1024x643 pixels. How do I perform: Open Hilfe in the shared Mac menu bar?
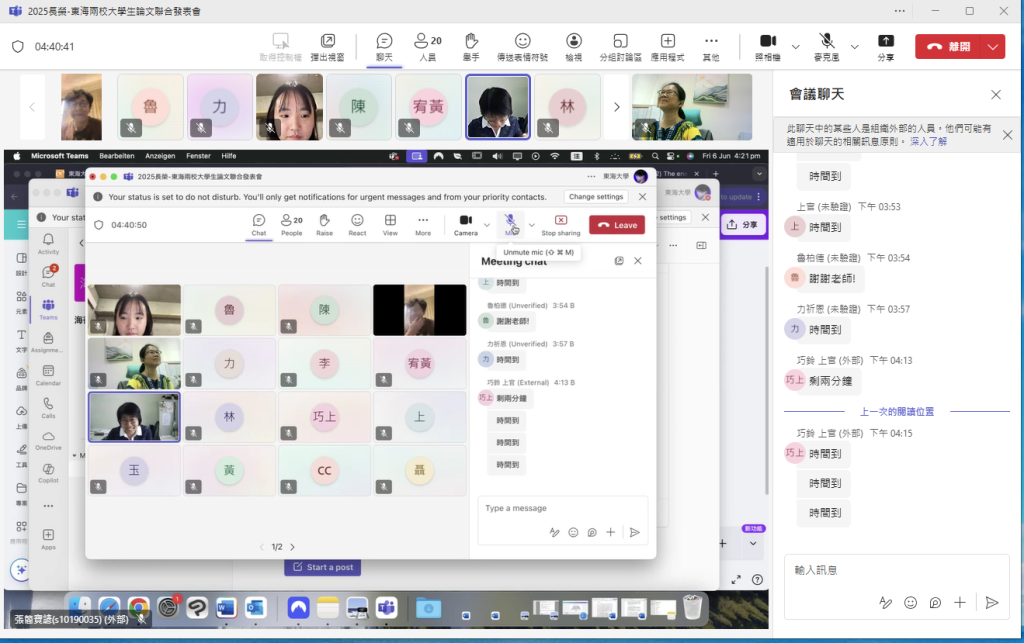point(229,156)
